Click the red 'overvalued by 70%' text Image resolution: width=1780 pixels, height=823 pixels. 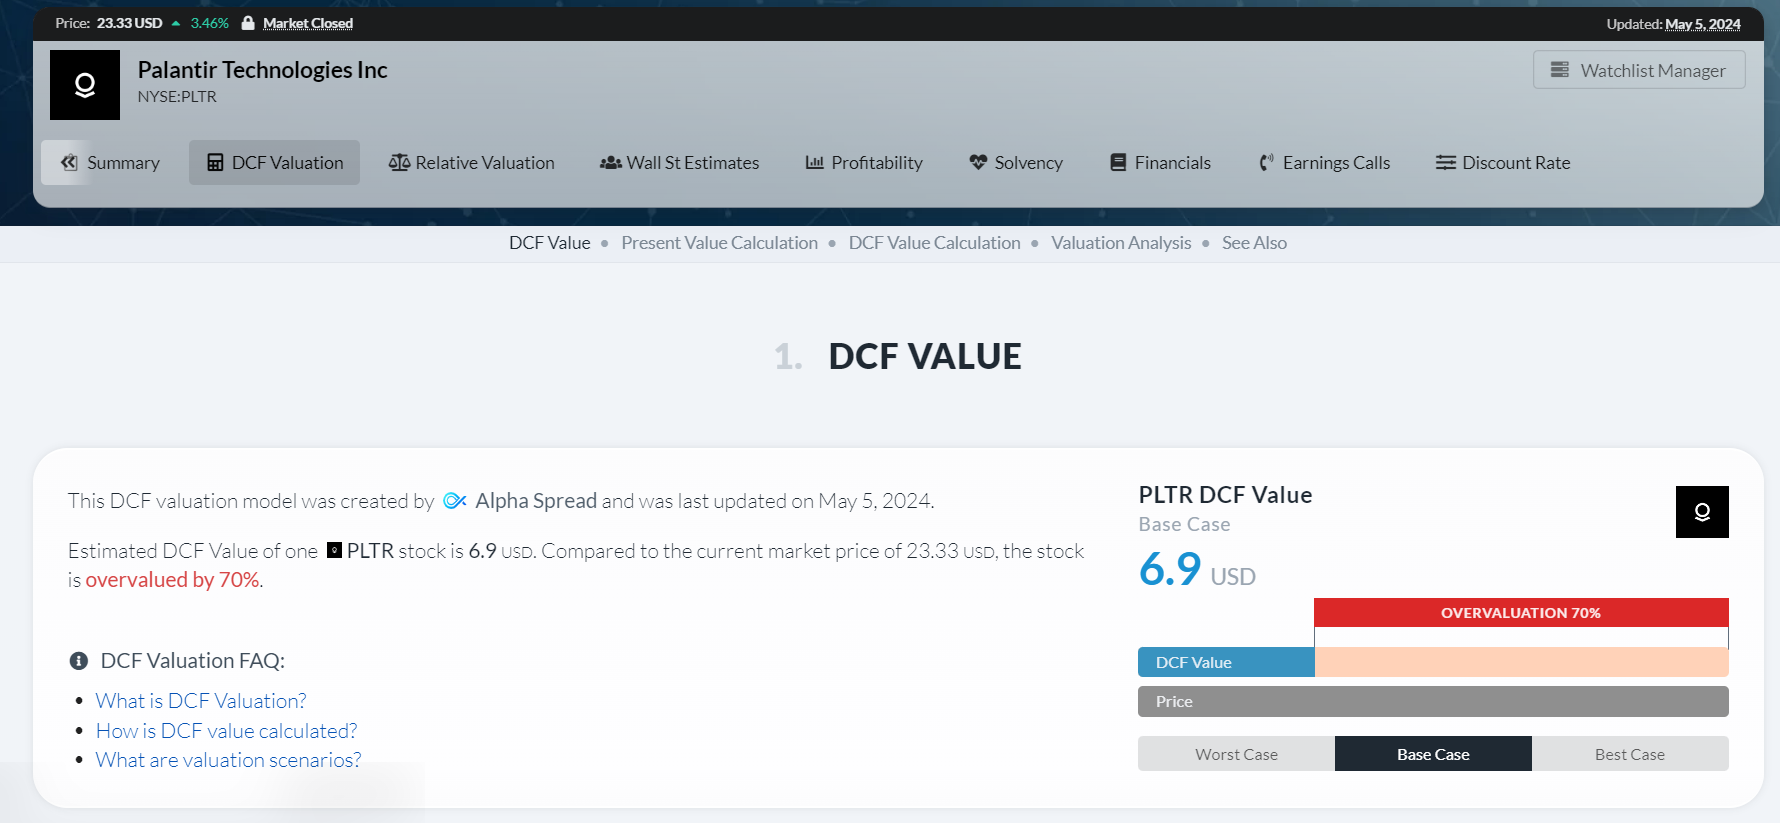click(172, 580)
